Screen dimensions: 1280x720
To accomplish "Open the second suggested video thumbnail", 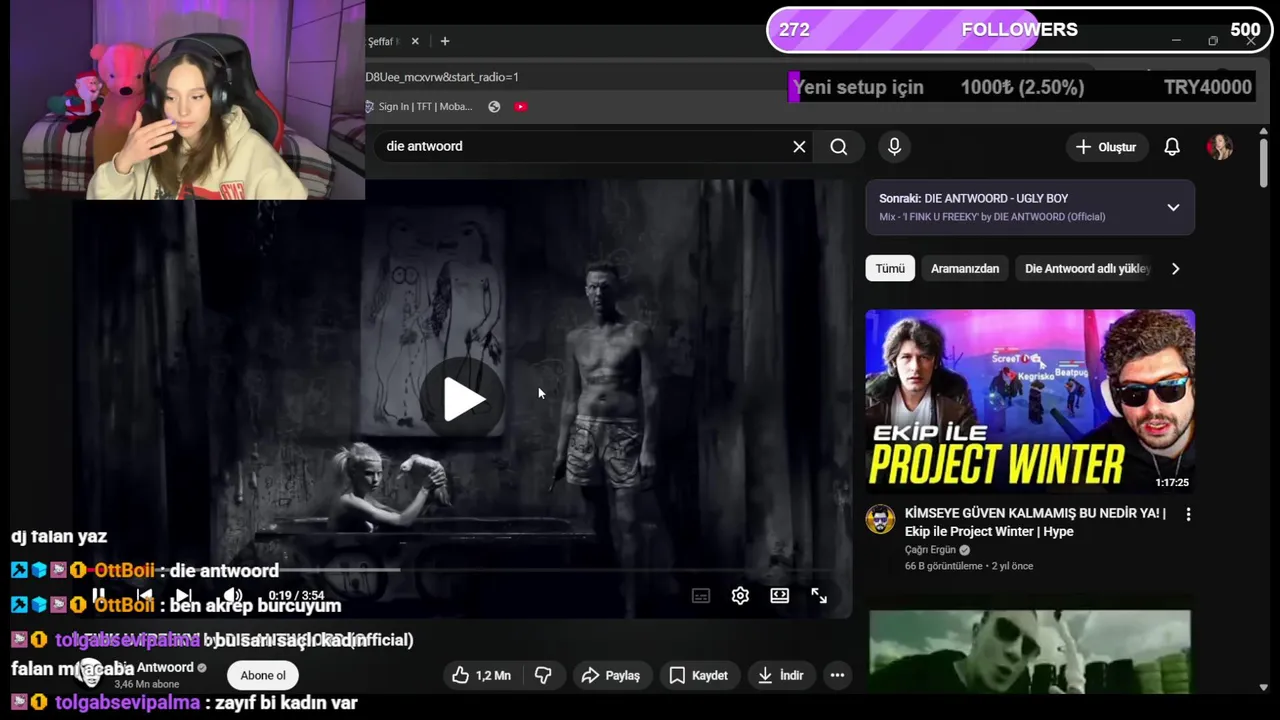I will click(x=1030, y=652).
